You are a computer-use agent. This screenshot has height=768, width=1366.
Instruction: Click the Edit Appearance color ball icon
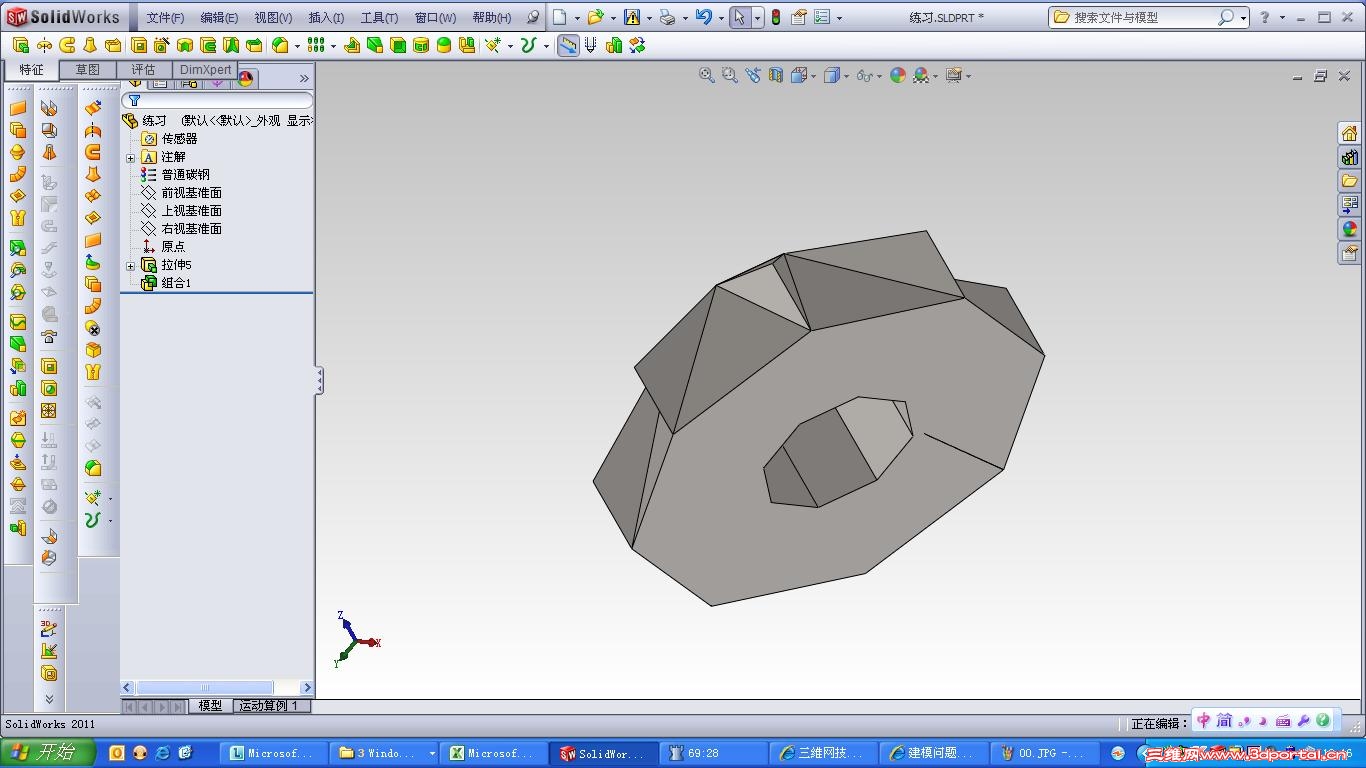click(898, 75)
